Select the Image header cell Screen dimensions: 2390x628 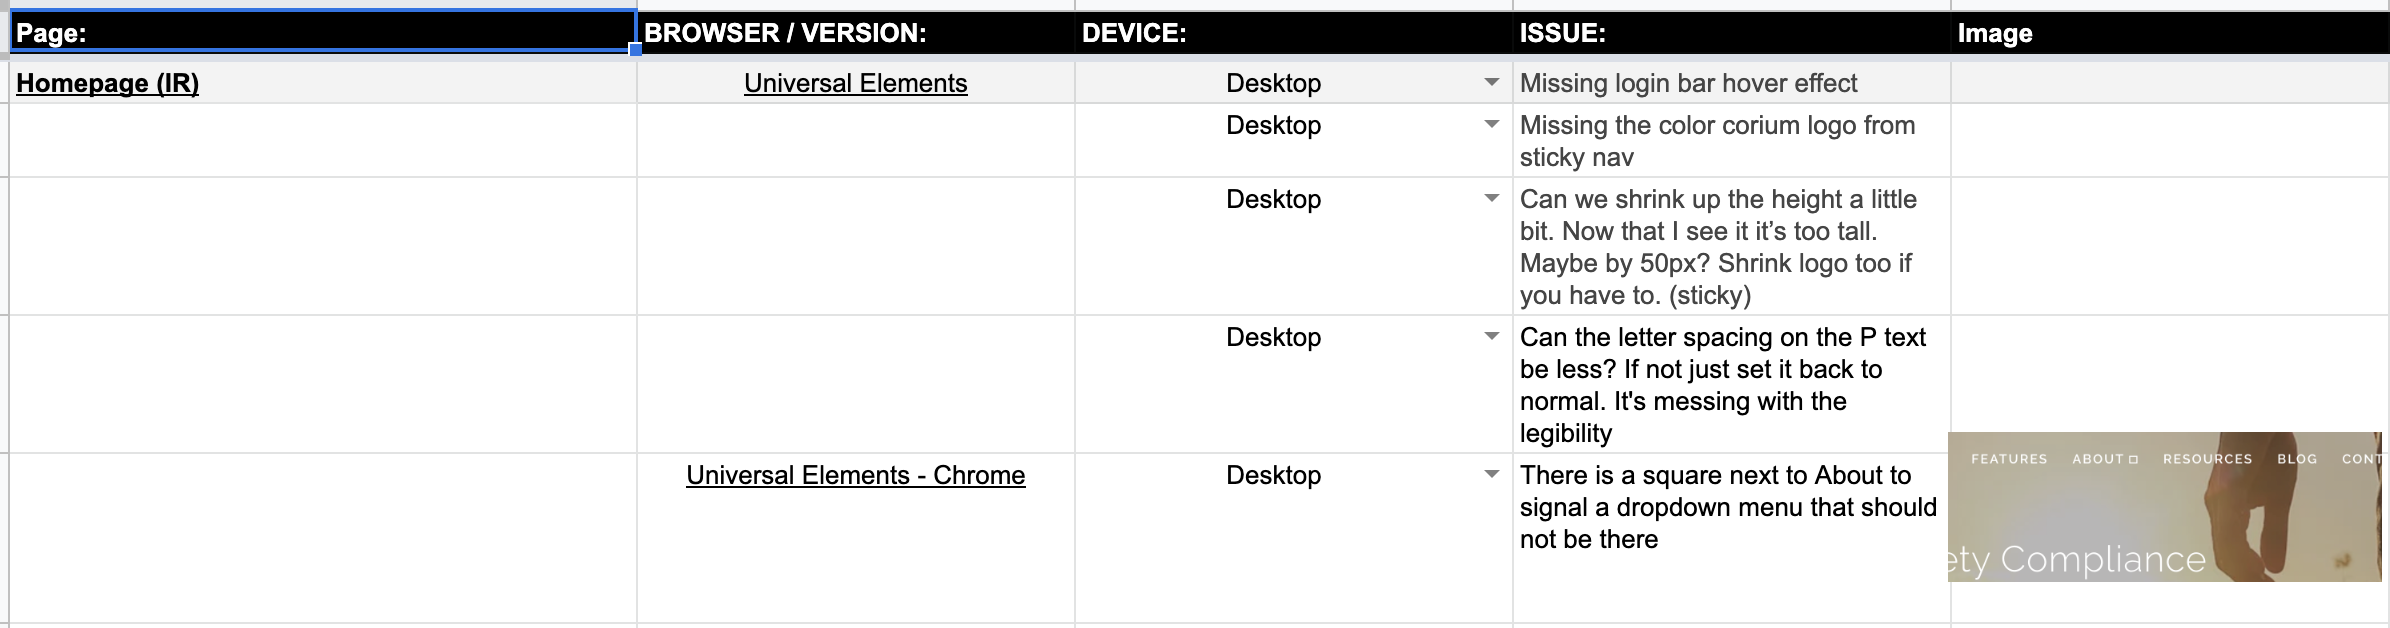point(2168,33)
